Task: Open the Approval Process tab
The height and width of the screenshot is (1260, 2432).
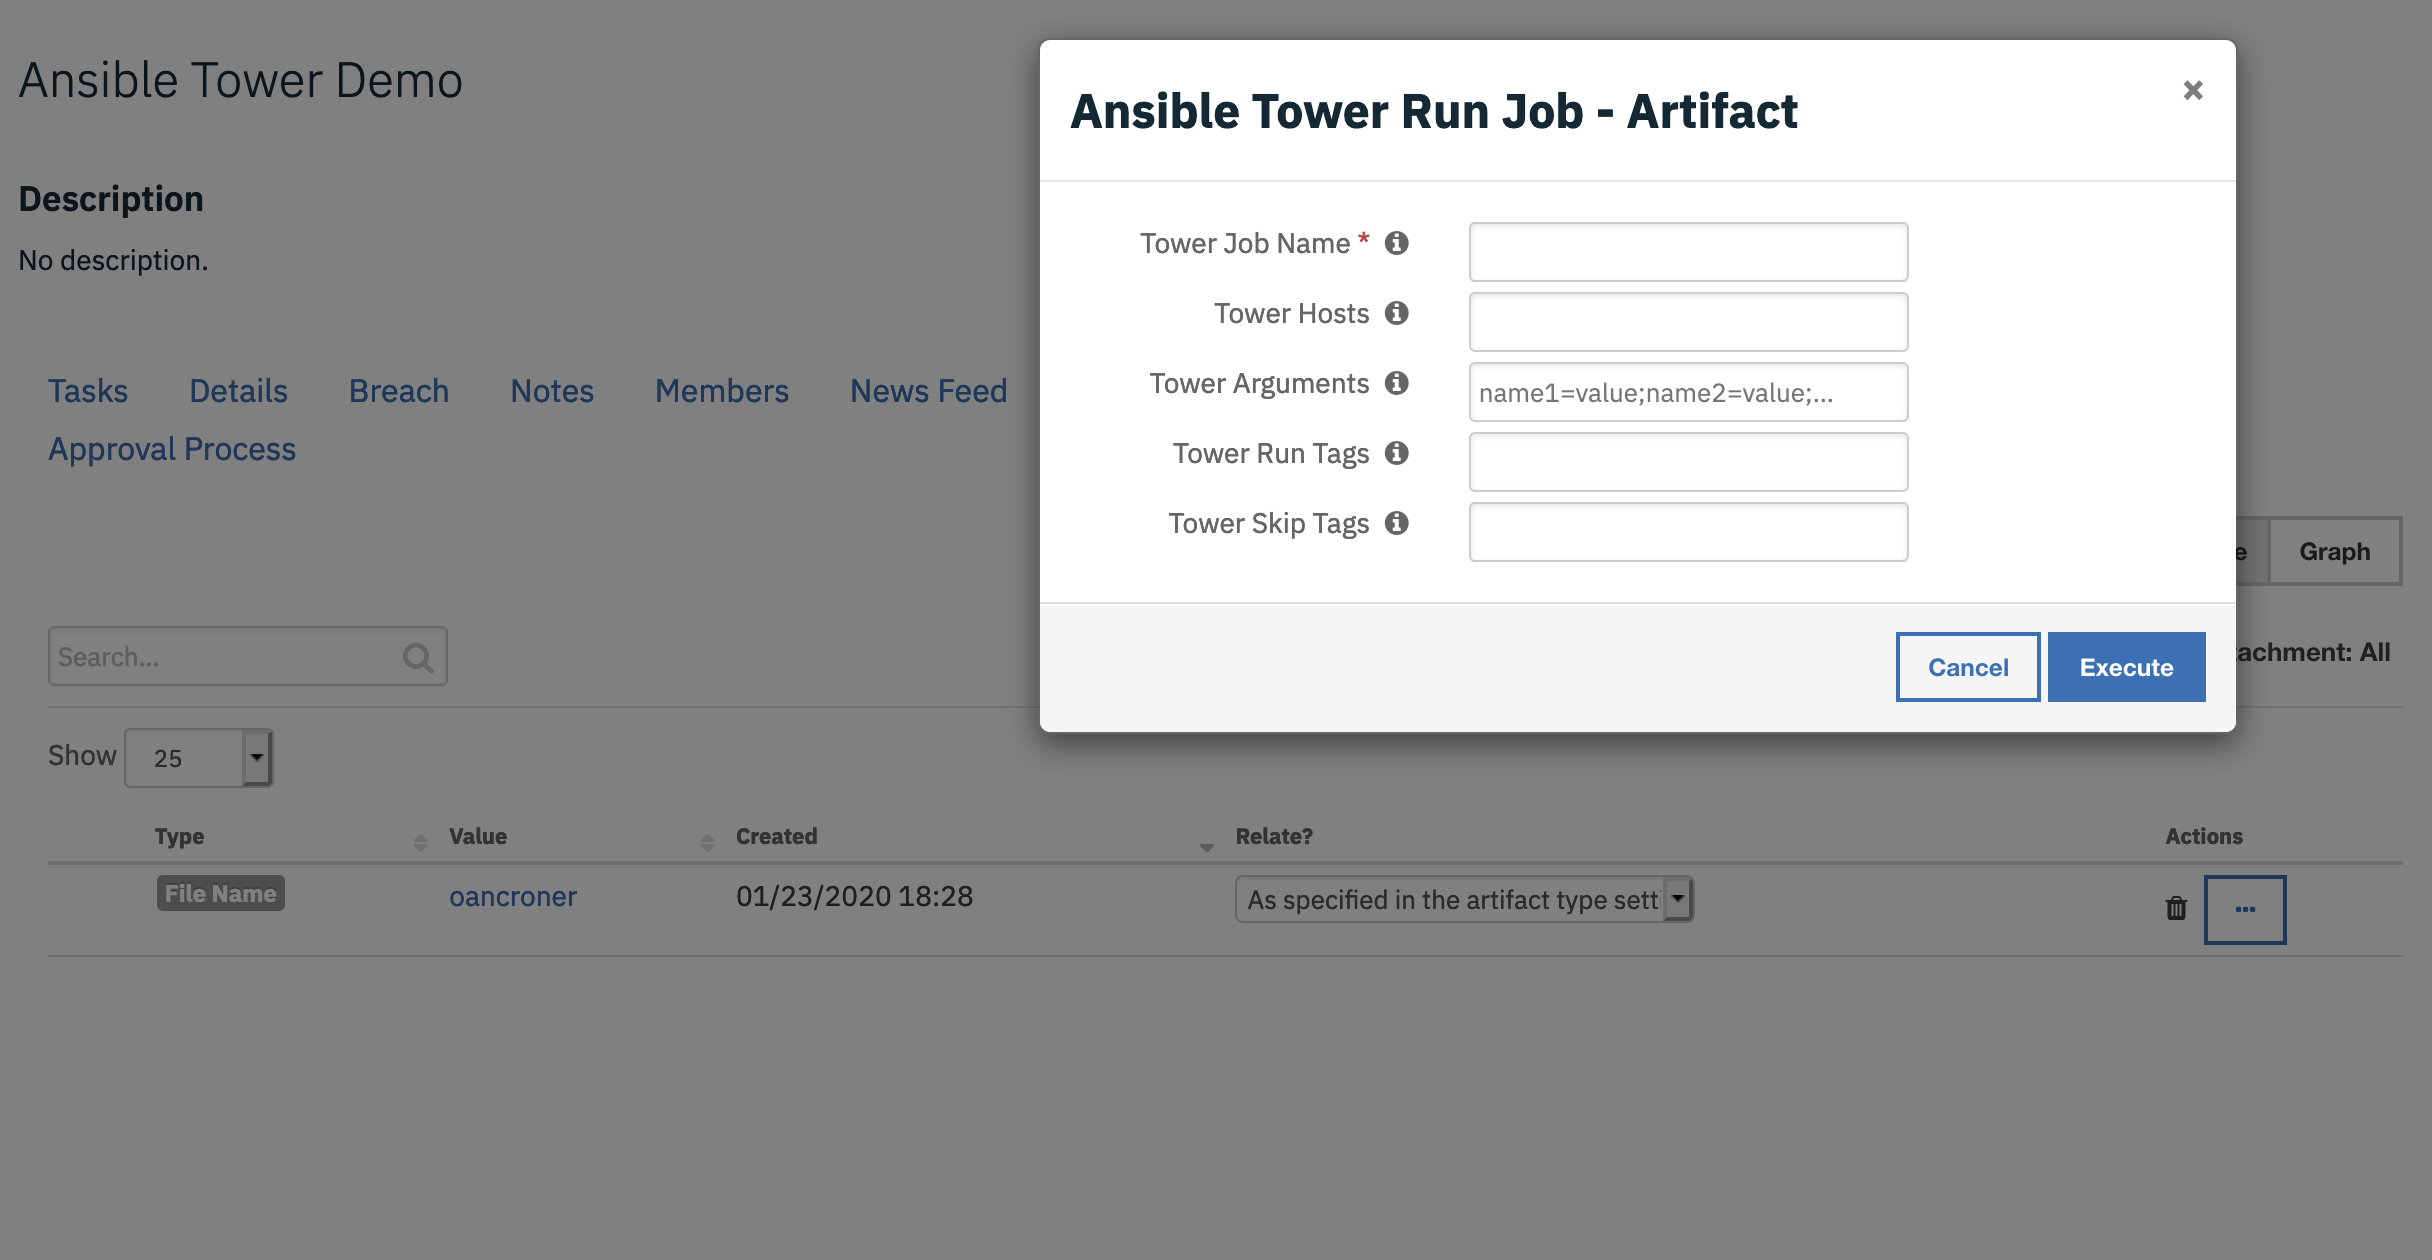Action: [x=172, y=449]
